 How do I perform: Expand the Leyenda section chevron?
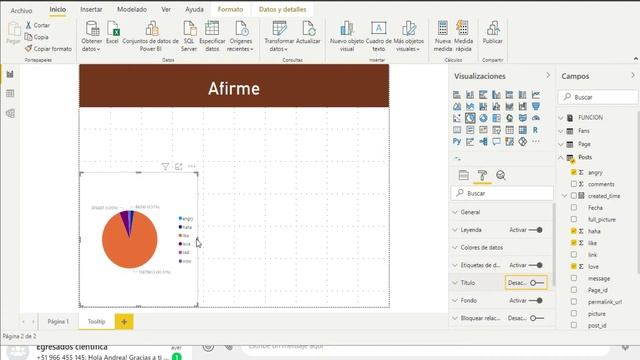(x=455, y=230)
